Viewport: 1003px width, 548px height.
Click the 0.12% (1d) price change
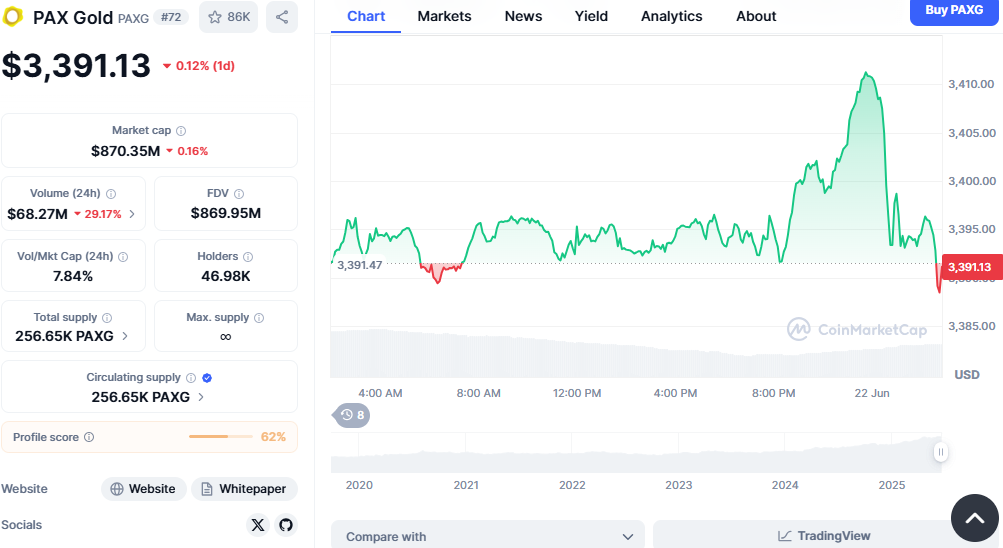click(x=199, y=66)
